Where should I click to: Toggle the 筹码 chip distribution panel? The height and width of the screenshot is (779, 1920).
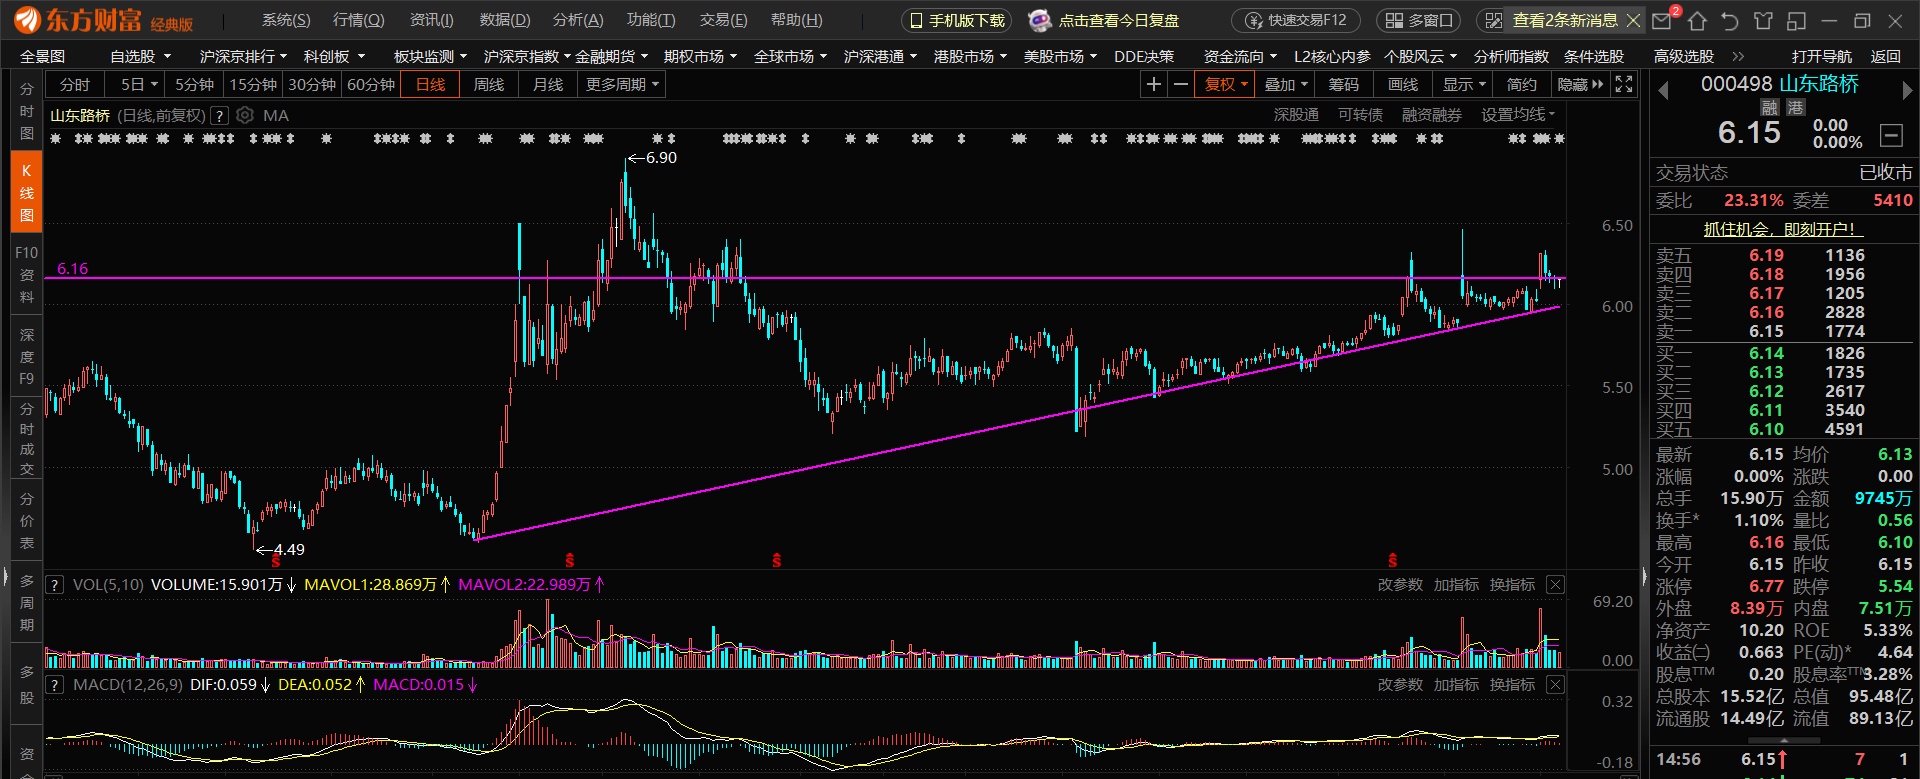click(x=1343, y=85)
